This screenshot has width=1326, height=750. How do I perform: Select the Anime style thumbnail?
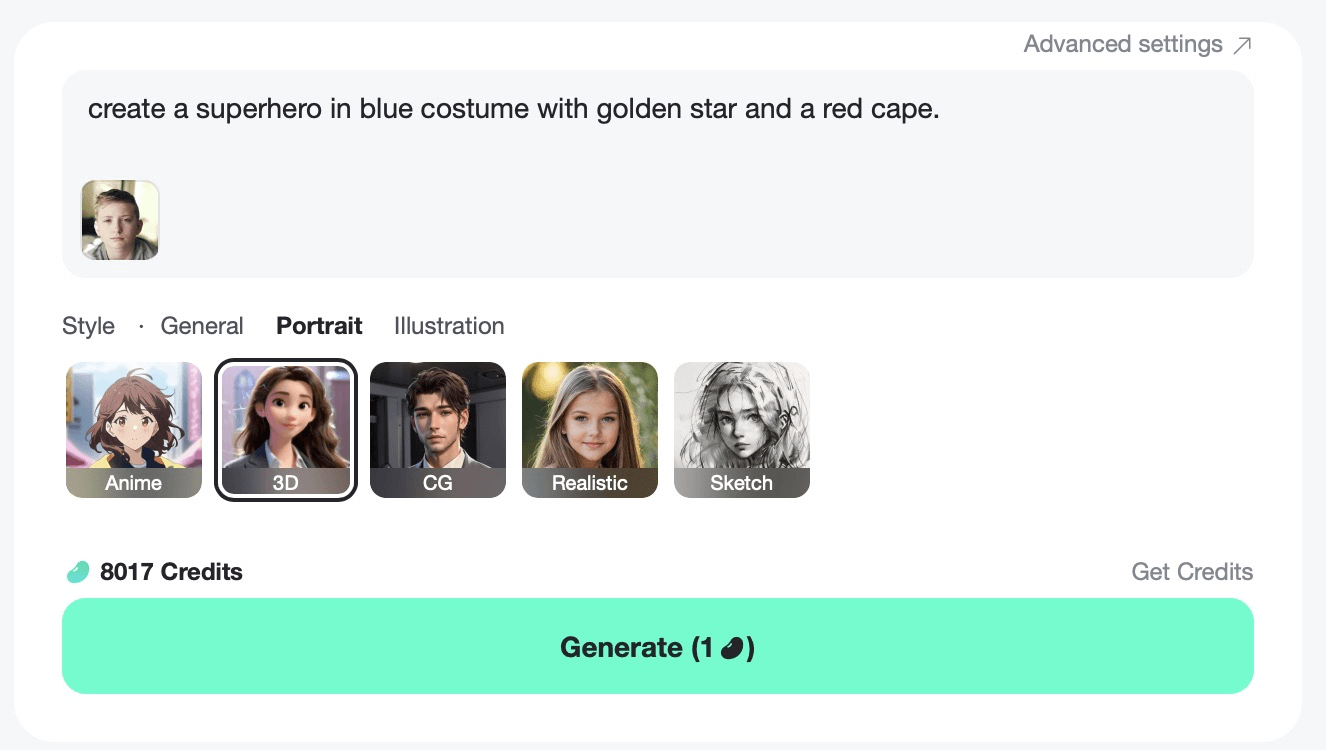tap(134, 430)
